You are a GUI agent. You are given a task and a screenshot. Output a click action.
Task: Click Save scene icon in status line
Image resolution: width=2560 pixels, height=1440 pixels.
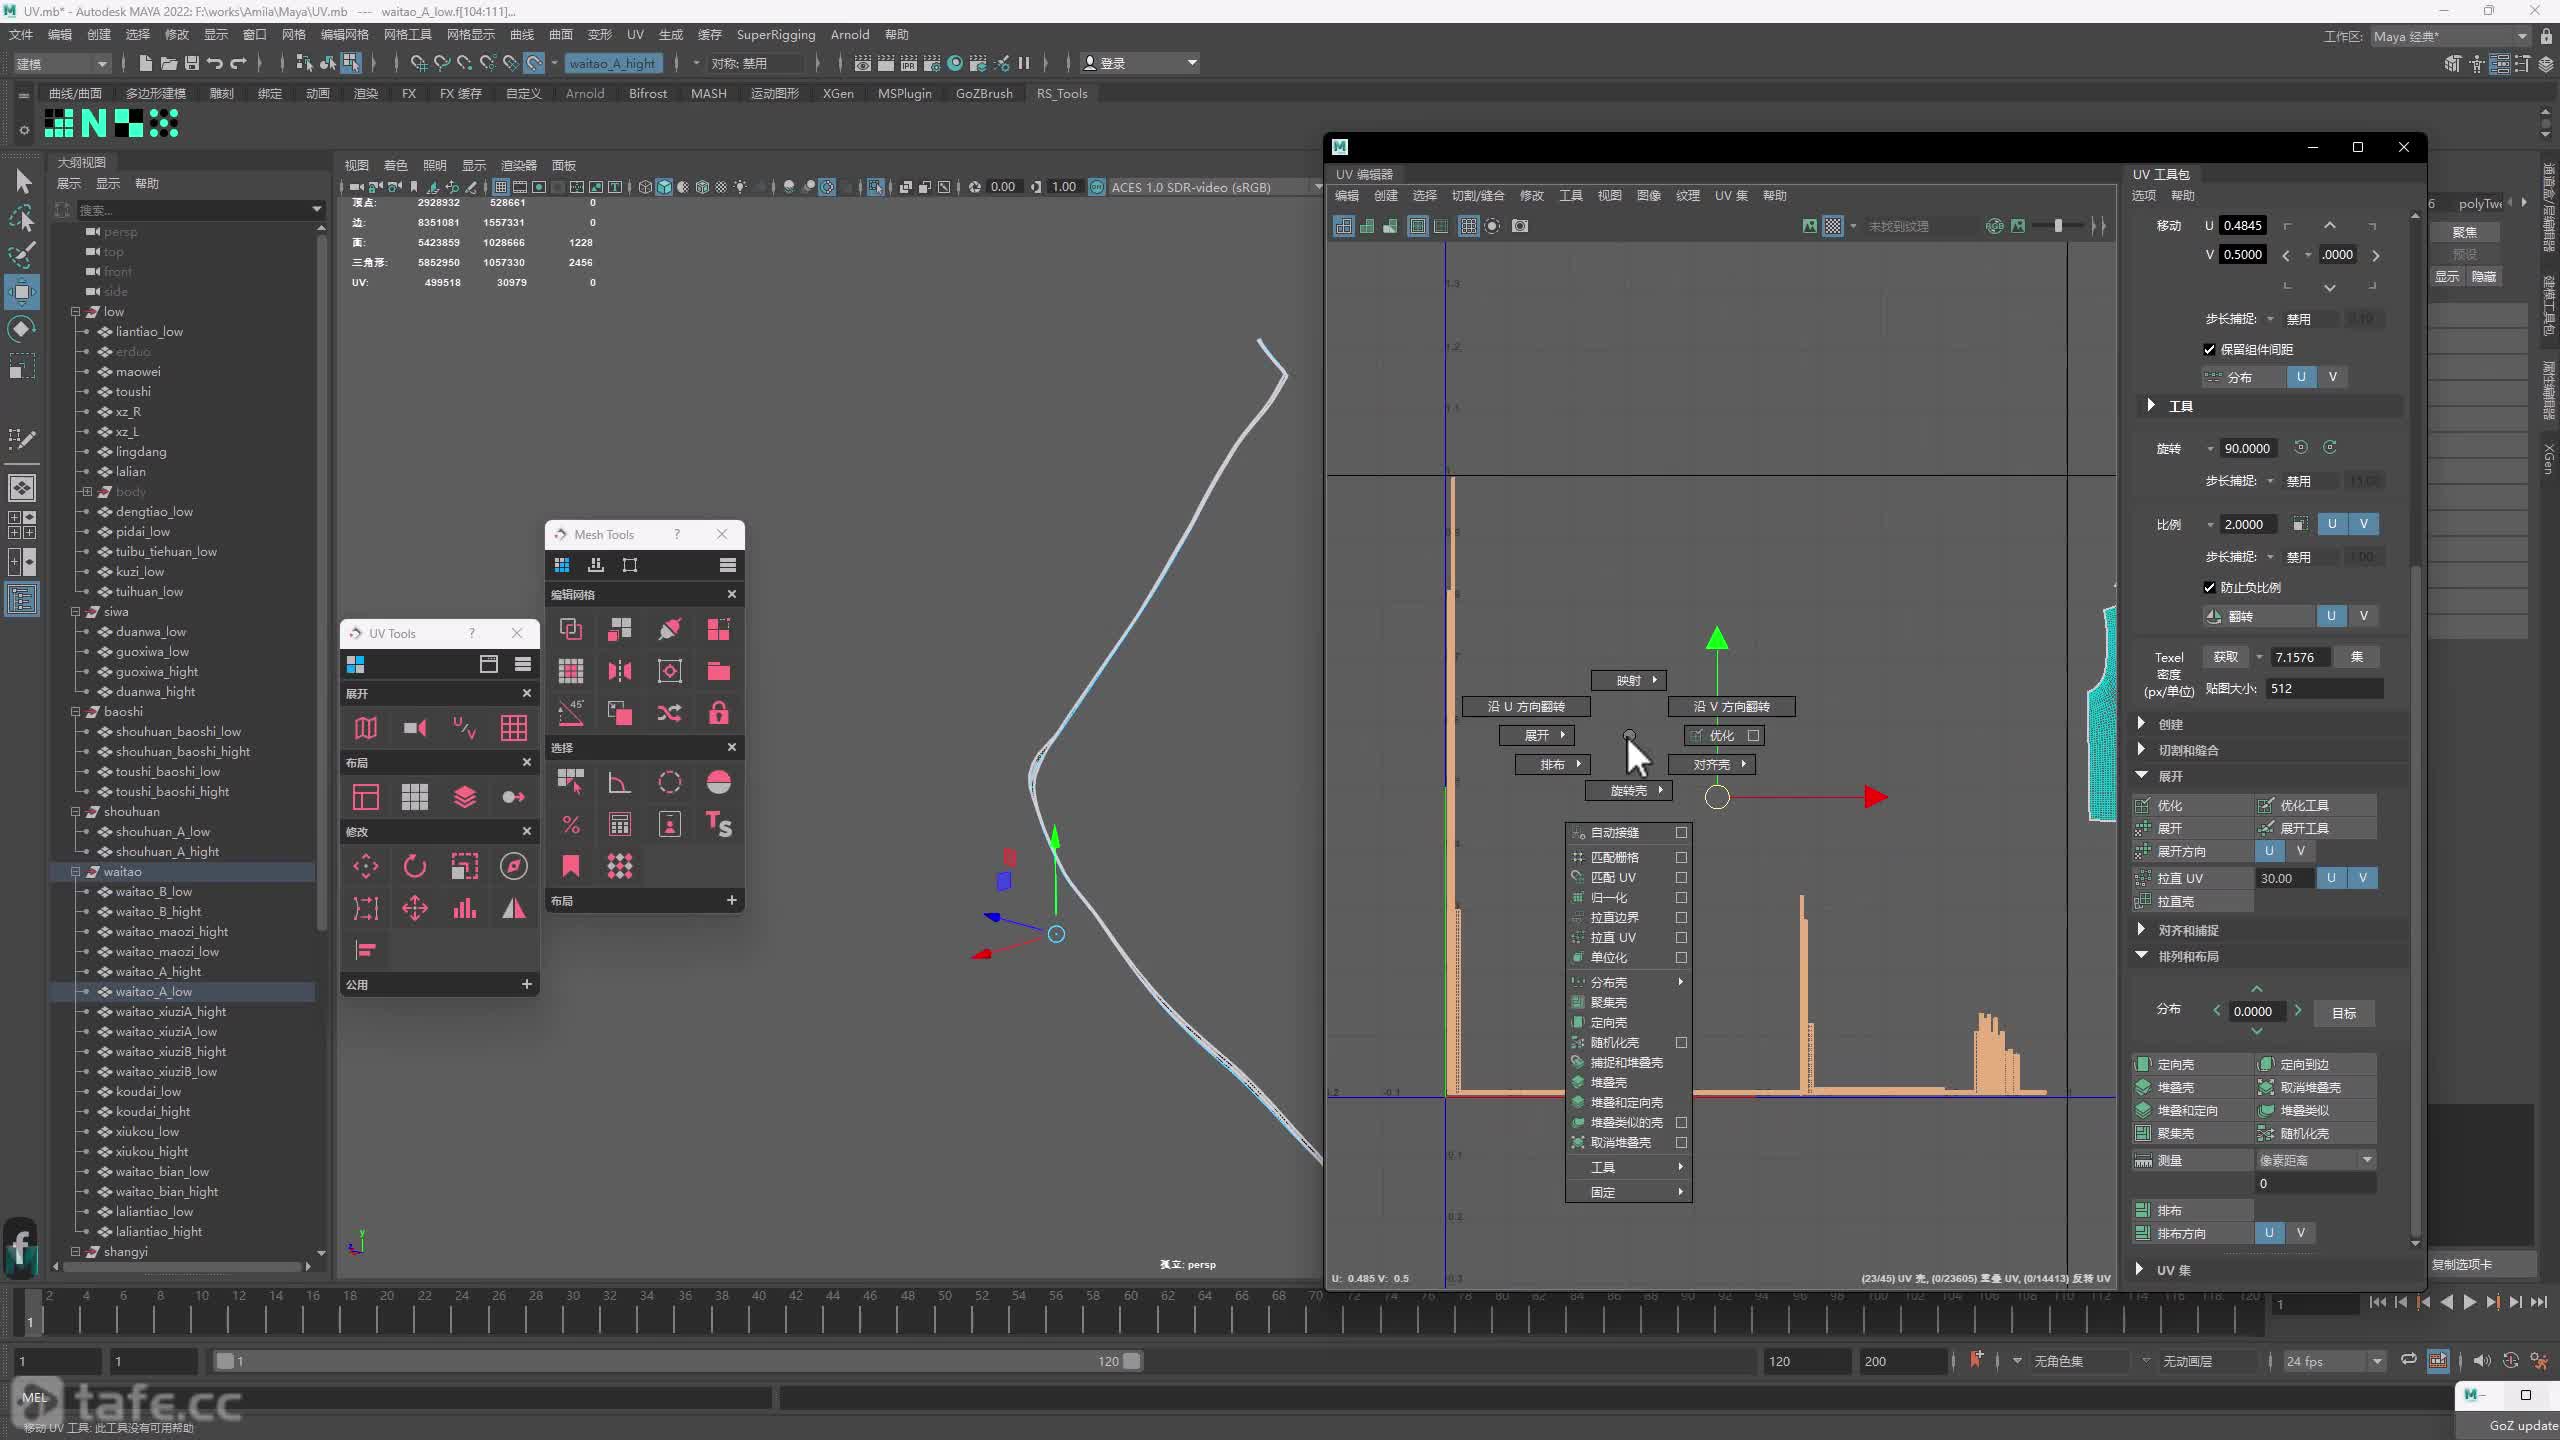coord(192,63)
